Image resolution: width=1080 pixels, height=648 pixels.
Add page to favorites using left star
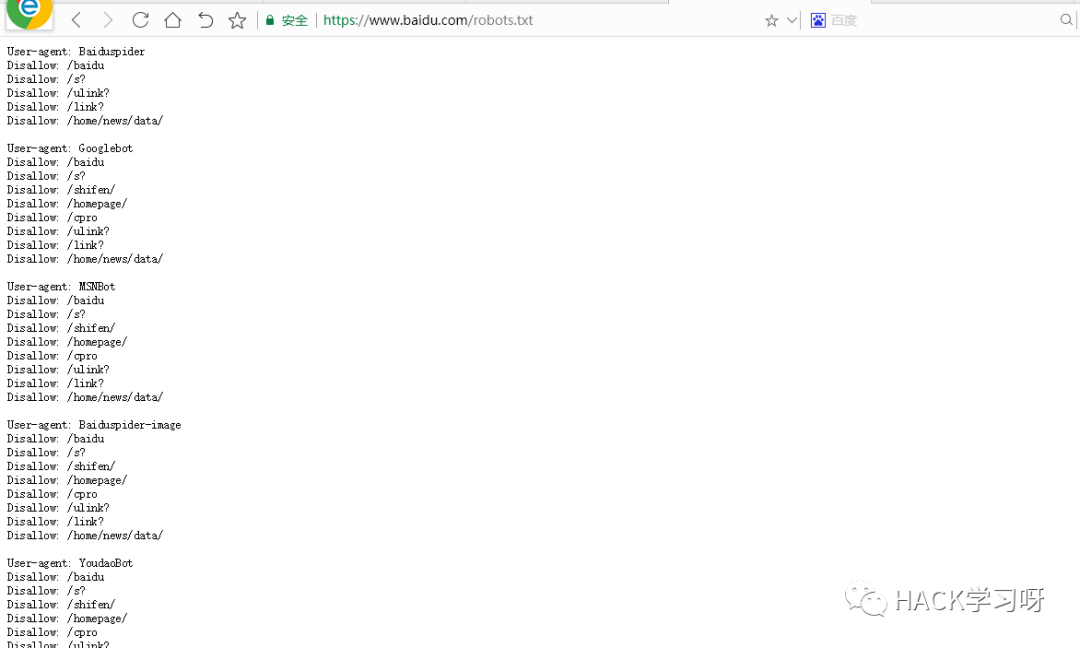(237, 21)
